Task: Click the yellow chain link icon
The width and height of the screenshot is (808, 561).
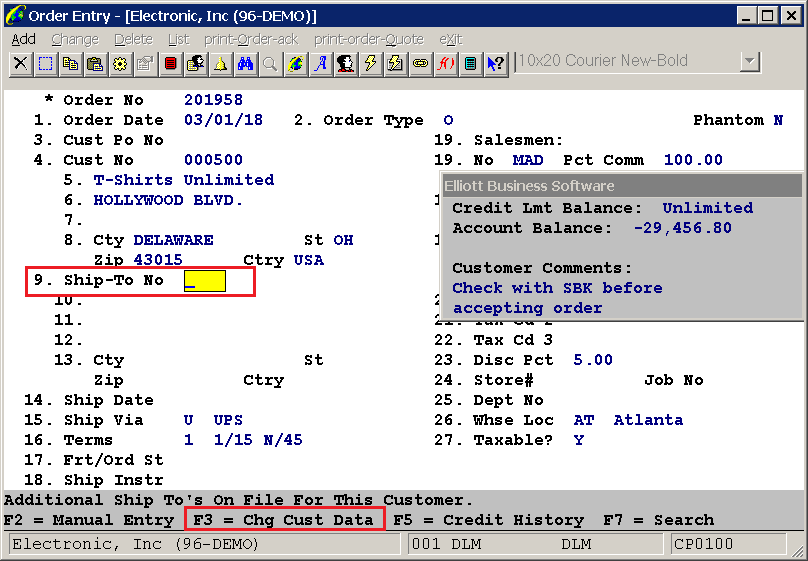Action: pyautogui.click(x=420, y=64)
